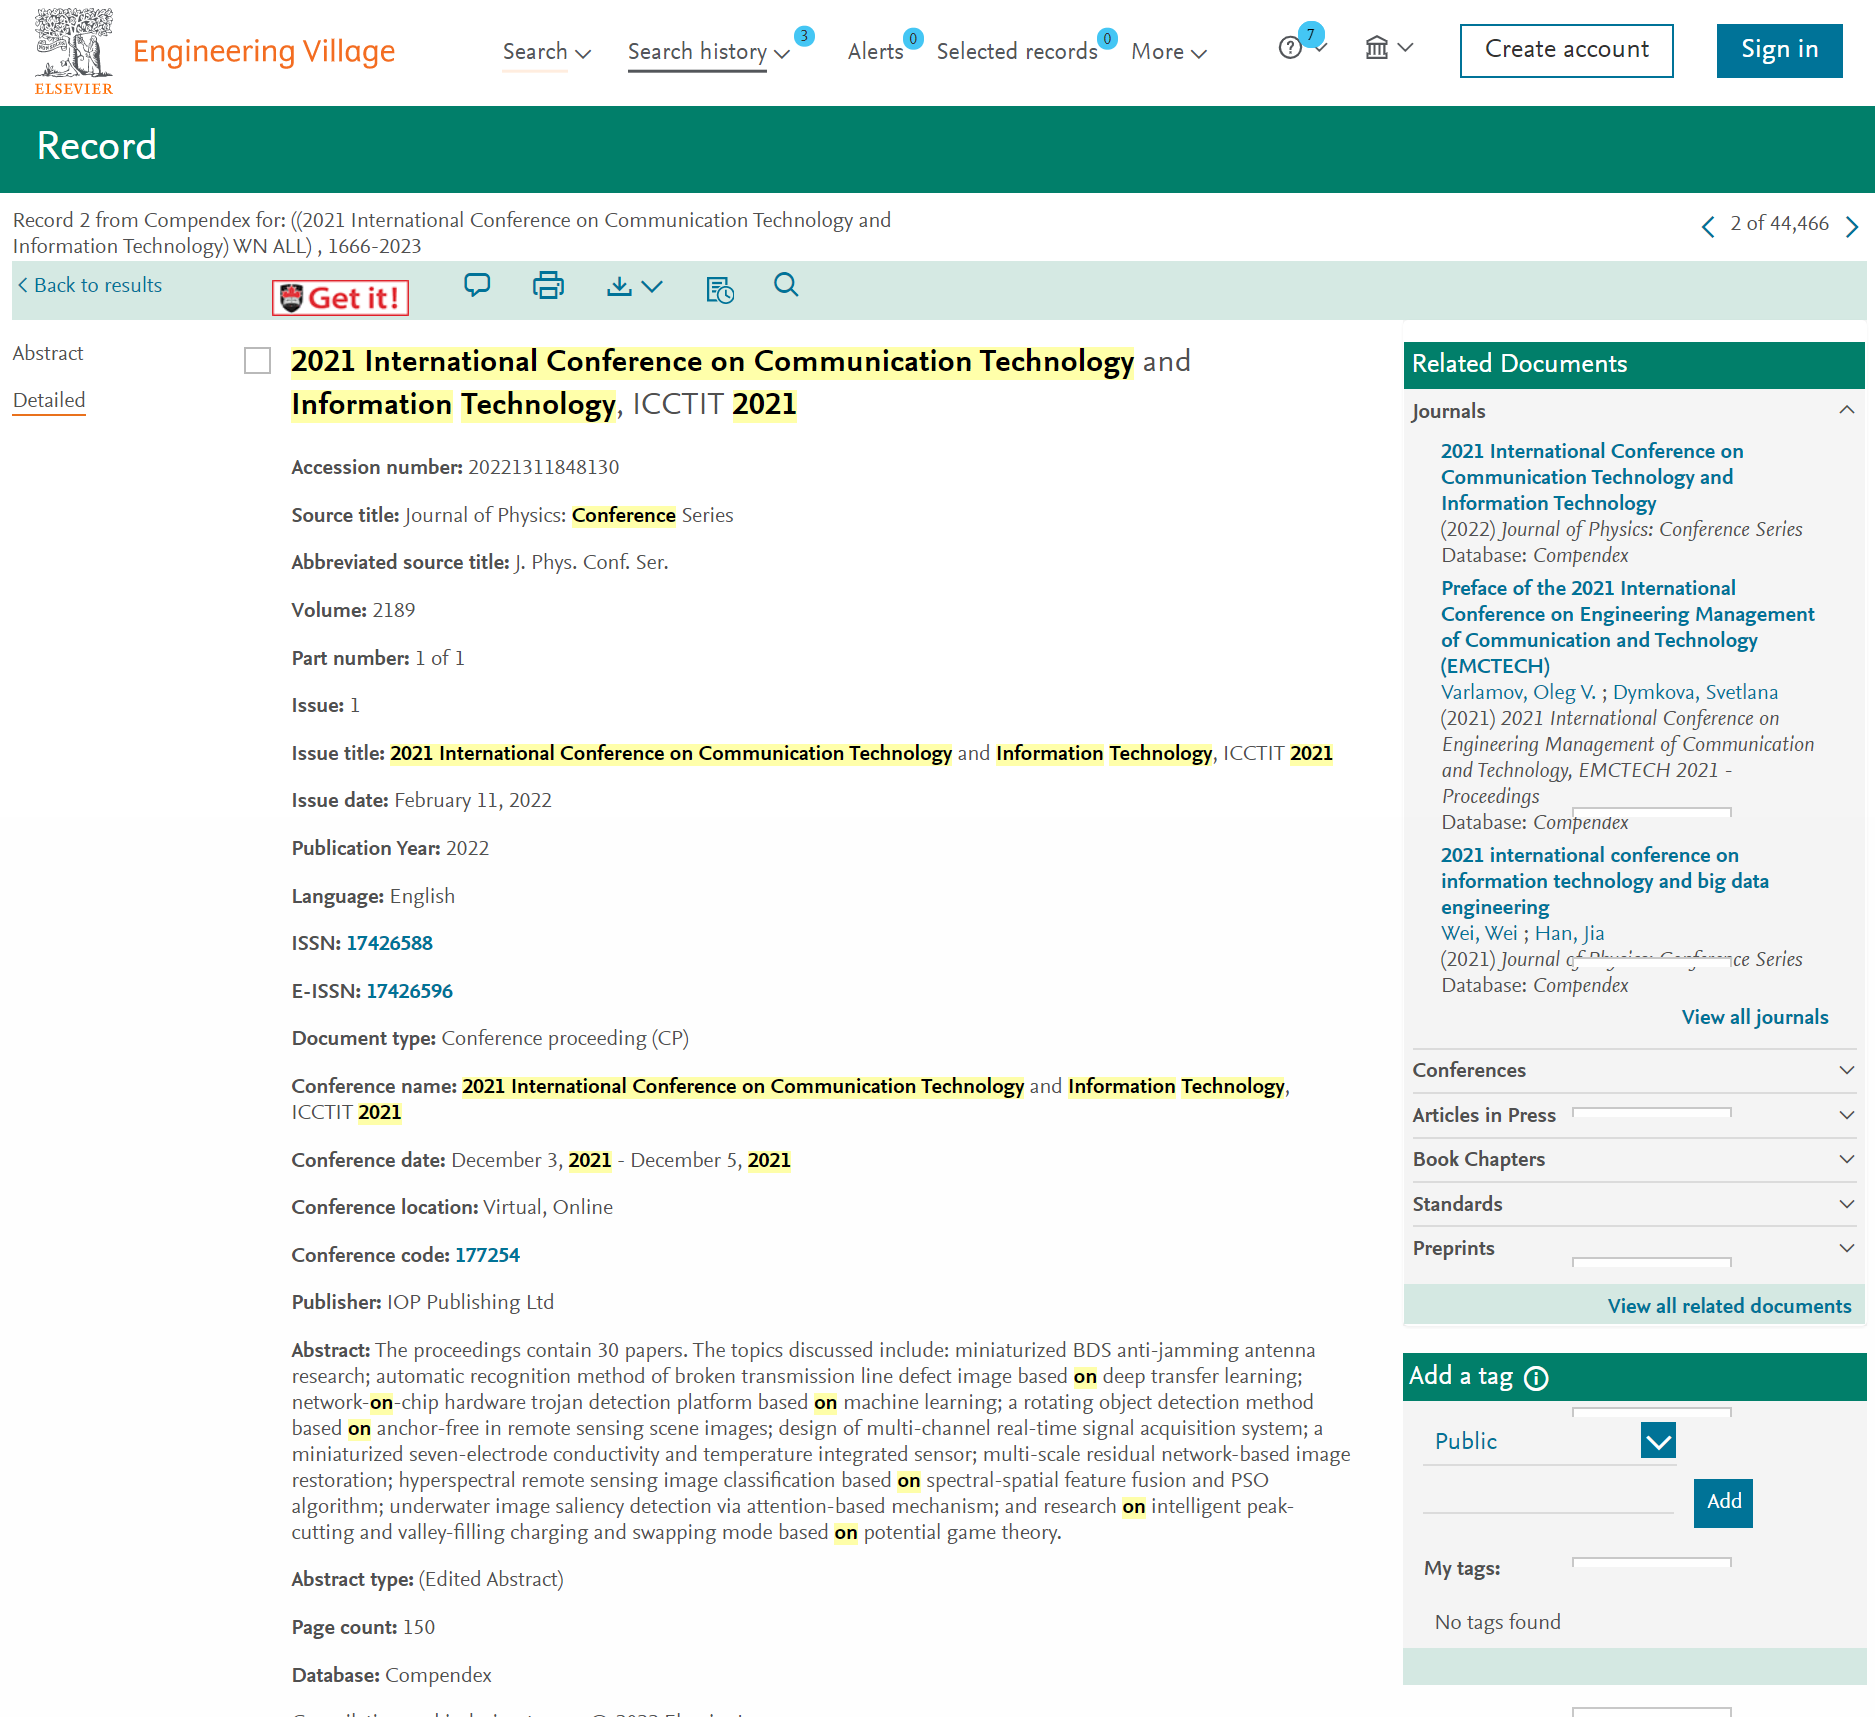This screenshot has height=1717, width=1875.
Task: Open the comment speech bubble icon
Action: click(477, 286)
